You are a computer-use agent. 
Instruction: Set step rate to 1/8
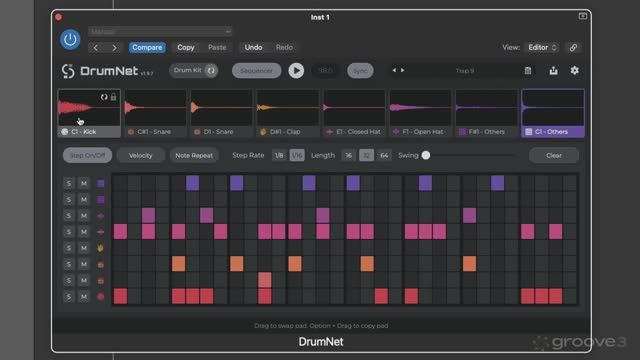pyautogui.click(x=279, y=156)
